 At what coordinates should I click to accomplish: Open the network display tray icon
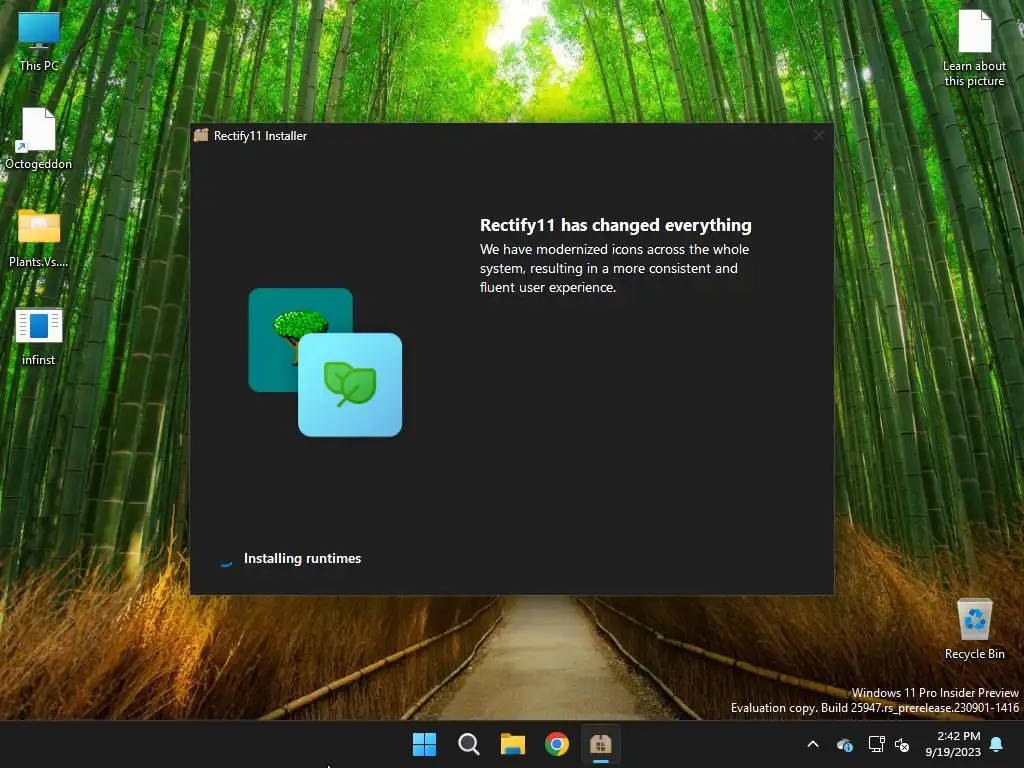(876, 744)
